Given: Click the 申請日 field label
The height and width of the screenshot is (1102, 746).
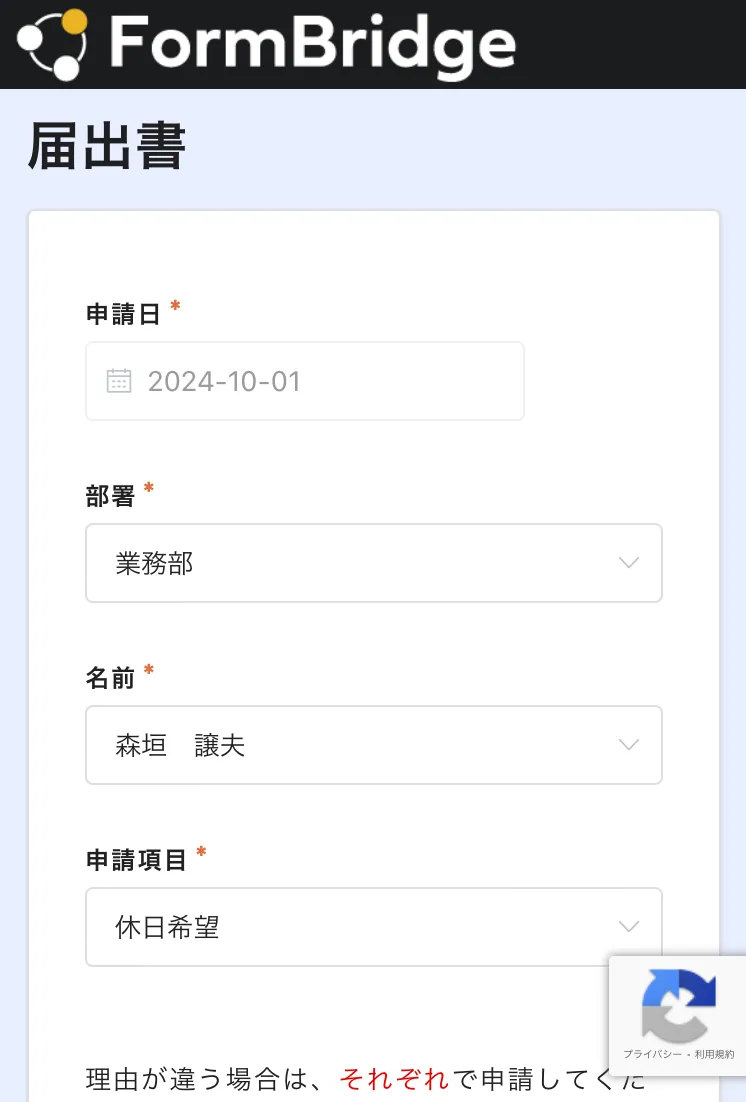Looking at the screenshot, I should (123, 315).
